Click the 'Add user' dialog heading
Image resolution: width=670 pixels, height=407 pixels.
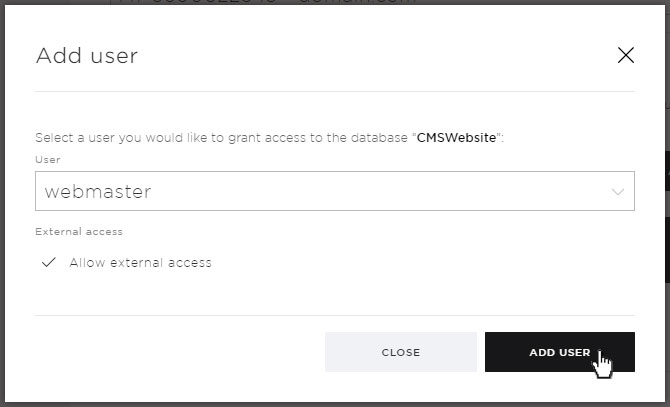click(x=87, y=56)
